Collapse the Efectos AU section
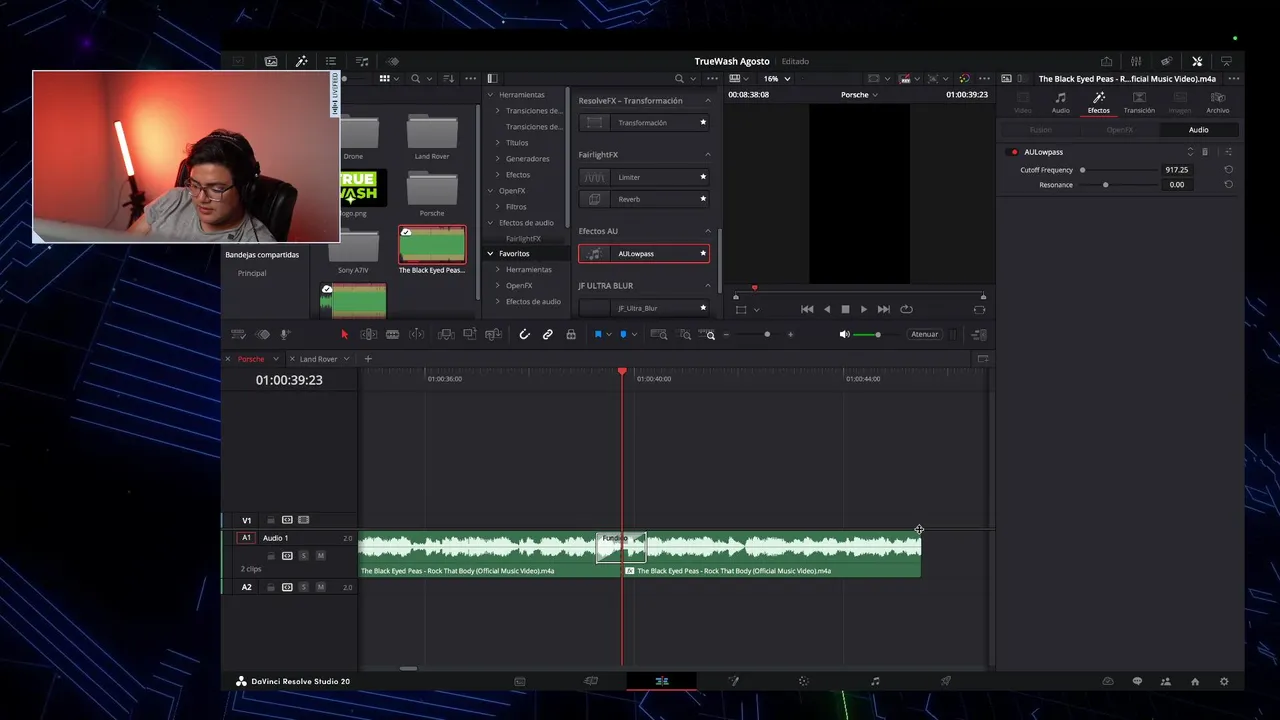This screenshot has height=720, width=1280. point(708,231)
